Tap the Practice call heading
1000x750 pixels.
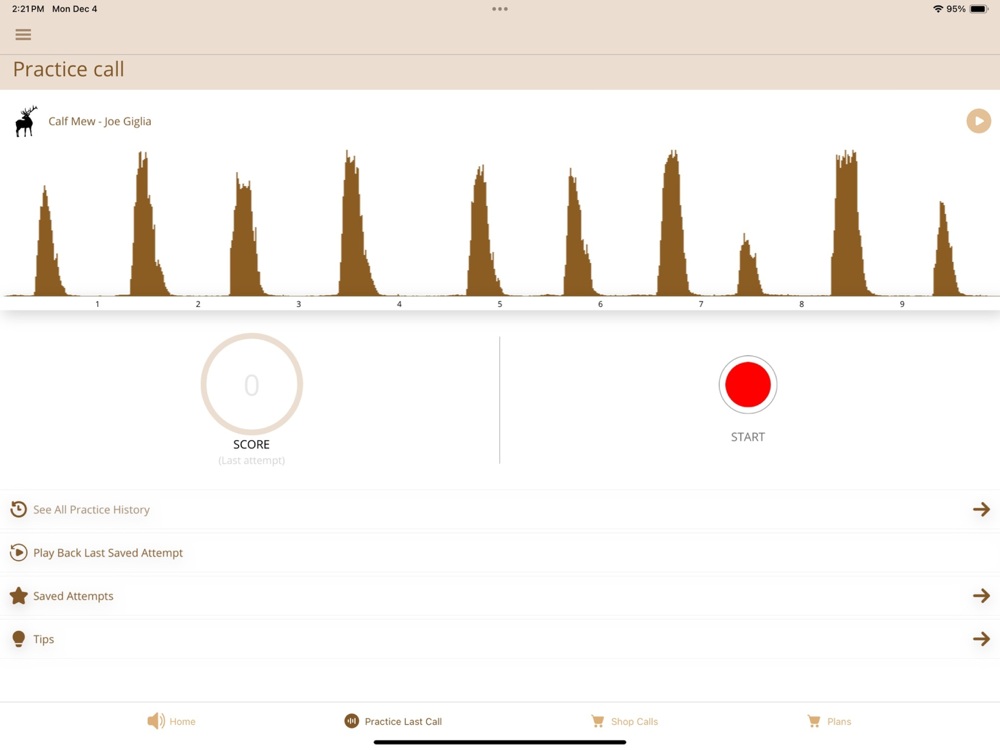tap(69, 69)
